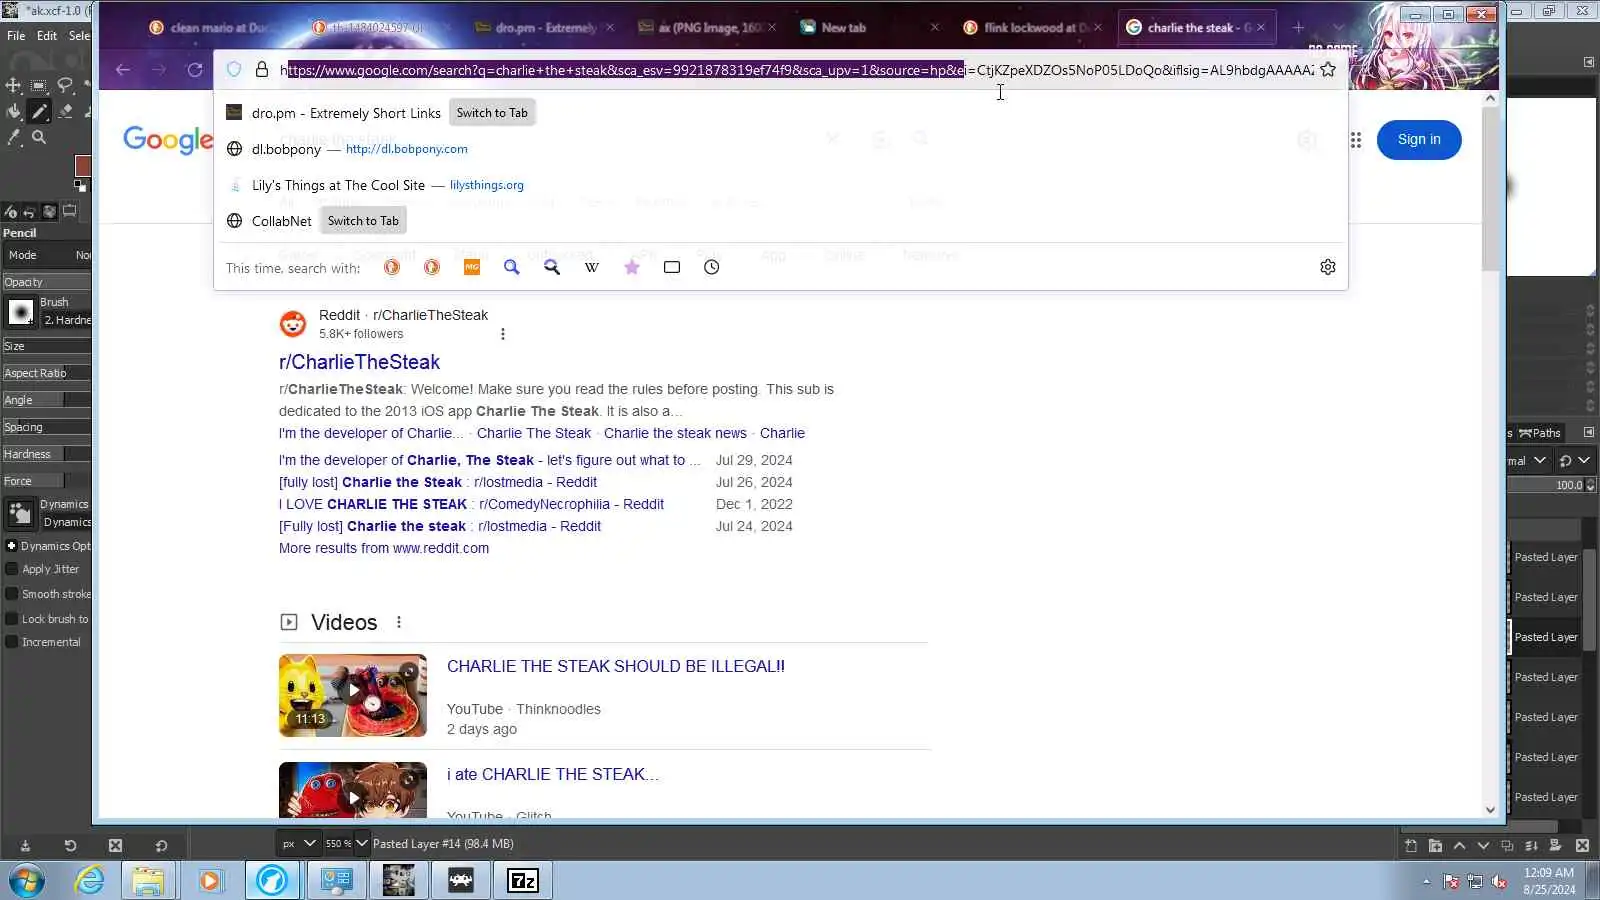This screenshot has height=900, width=1600.
Task: Open Windows Media Player from taskbar
Action: click(210, 880)
